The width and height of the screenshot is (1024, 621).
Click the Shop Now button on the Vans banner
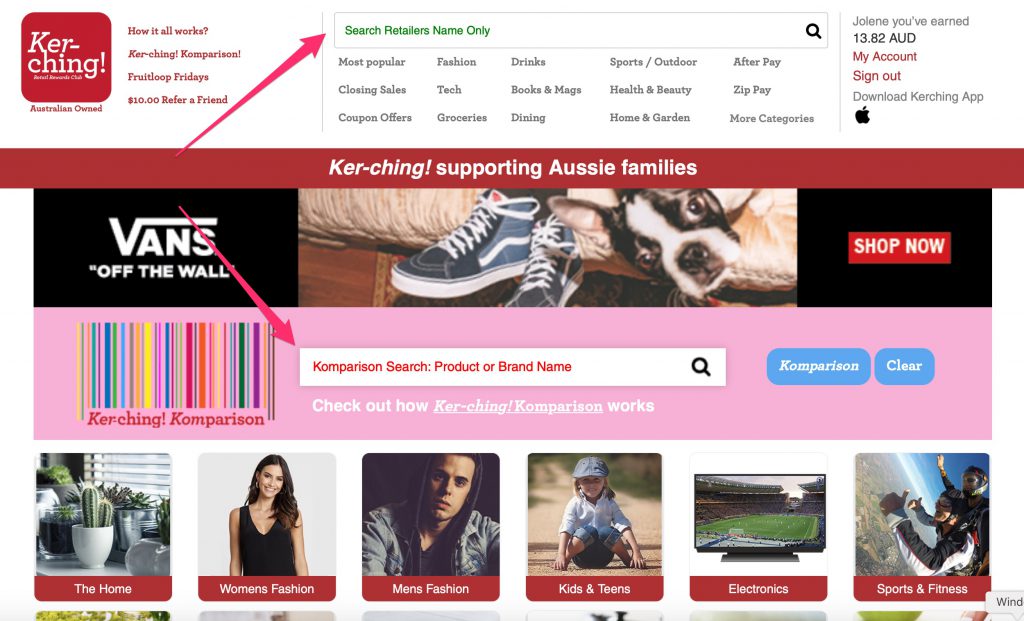coord(899,247)
